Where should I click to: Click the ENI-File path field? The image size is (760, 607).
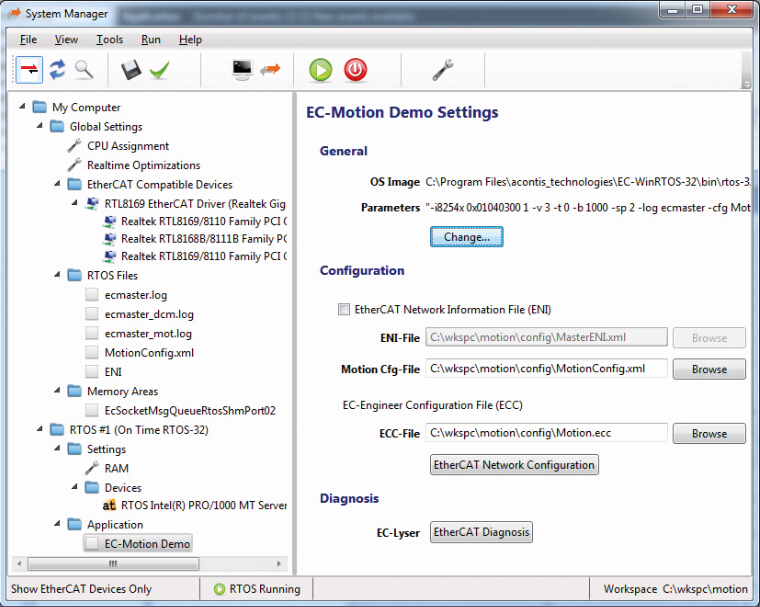point(546,337)
